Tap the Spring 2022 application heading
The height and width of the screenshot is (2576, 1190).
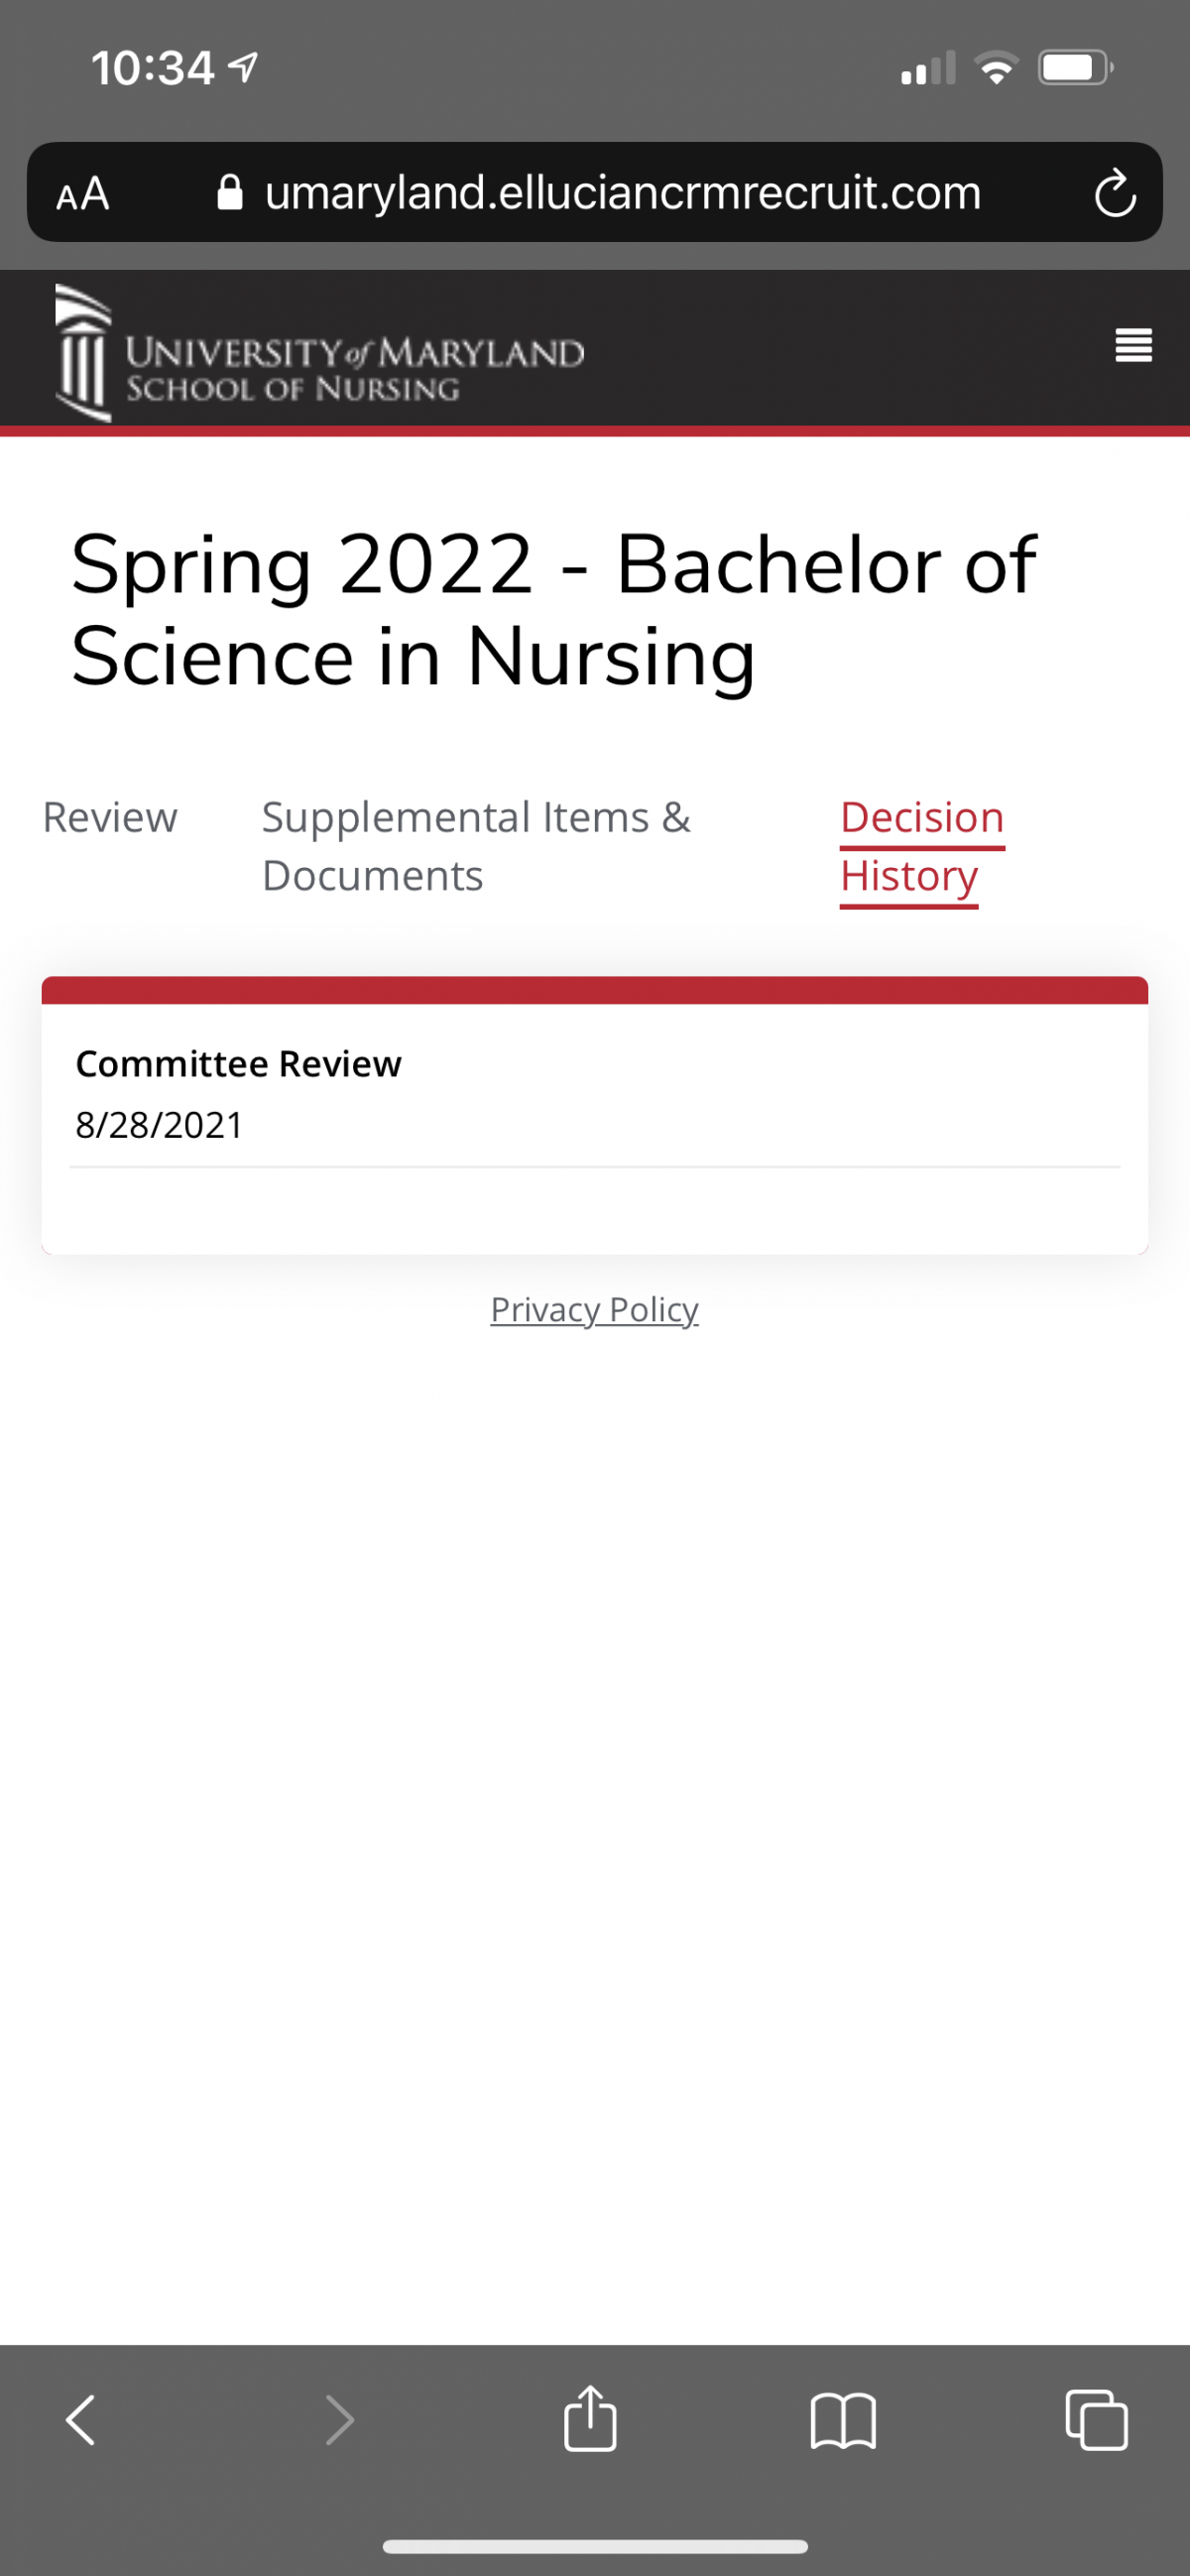point(553,610)
